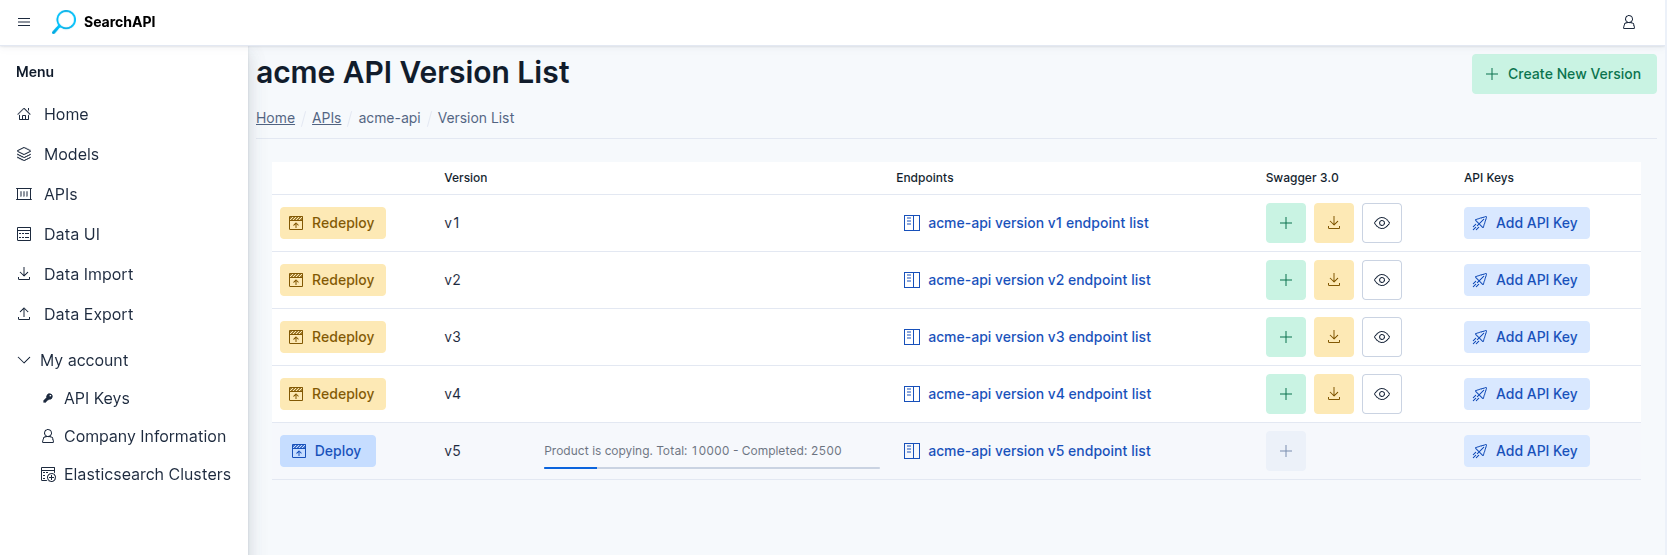1667x555 pixels.
Task: Click the SearchAPI magnifier logo
Action: 64,22
